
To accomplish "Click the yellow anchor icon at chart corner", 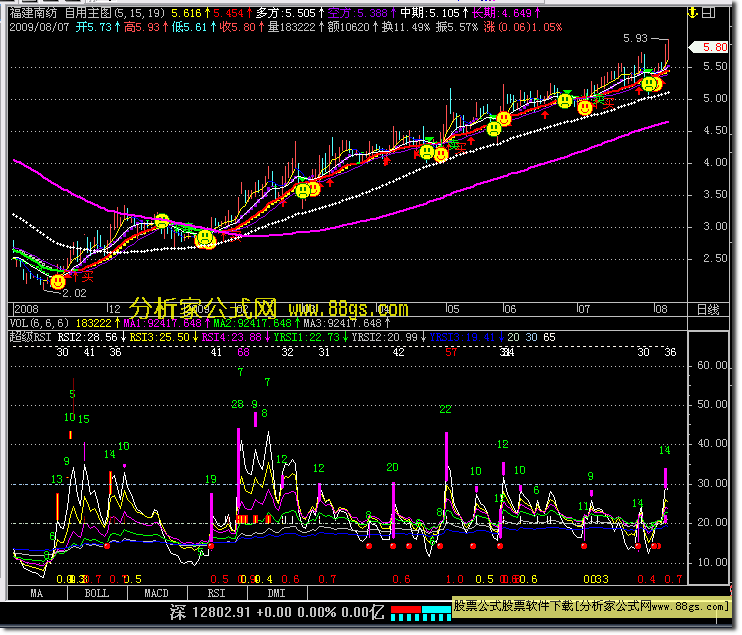I will [693, 13].
